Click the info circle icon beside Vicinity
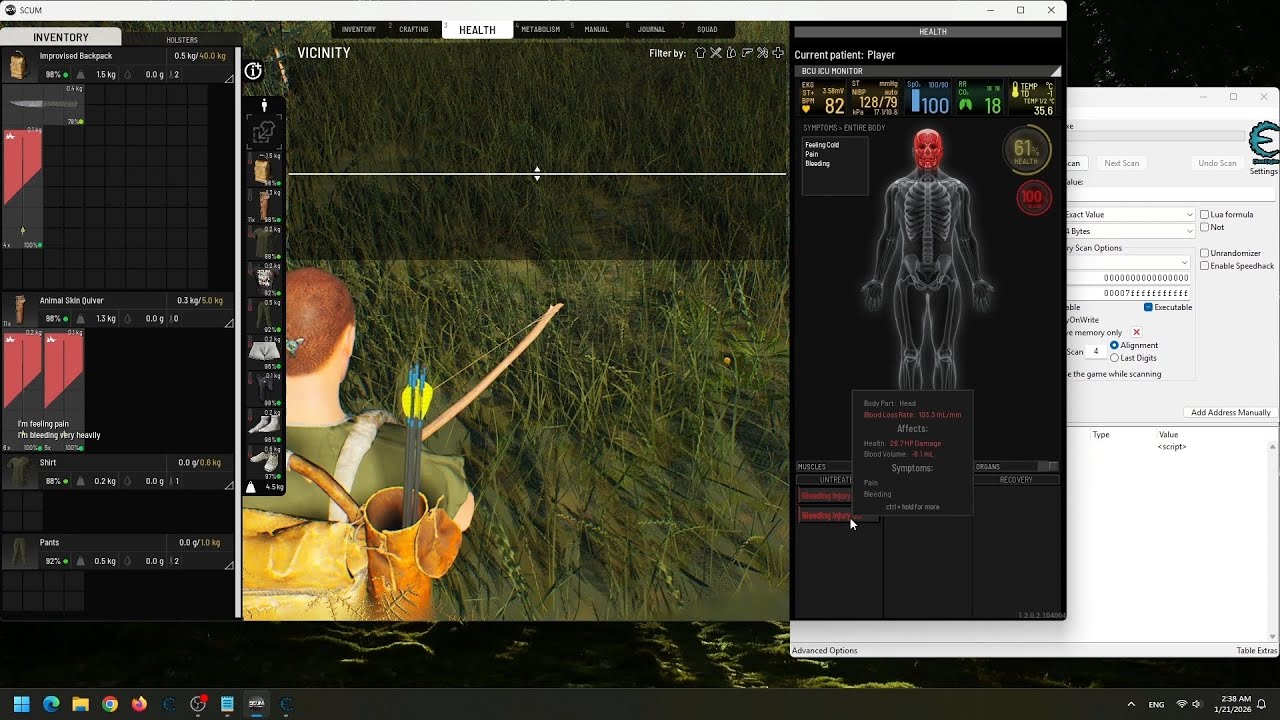 point(253,71)
